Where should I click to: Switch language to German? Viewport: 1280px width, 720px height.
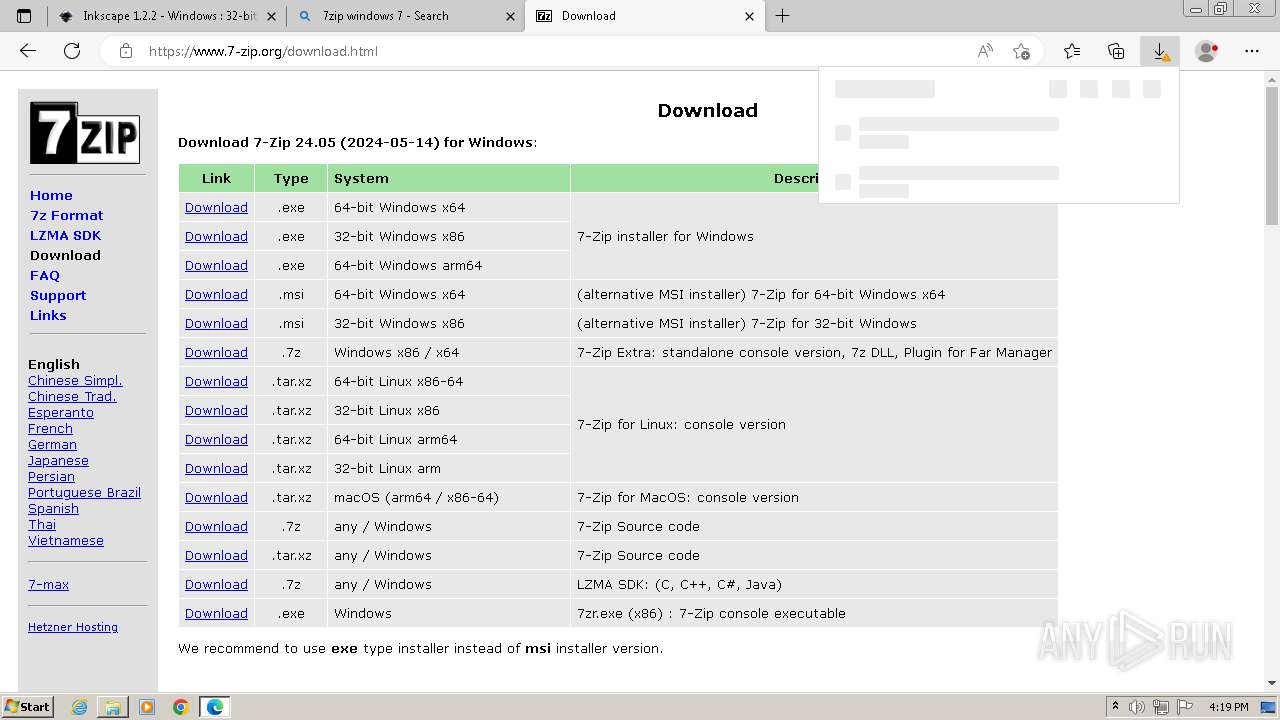pos(52,444)
